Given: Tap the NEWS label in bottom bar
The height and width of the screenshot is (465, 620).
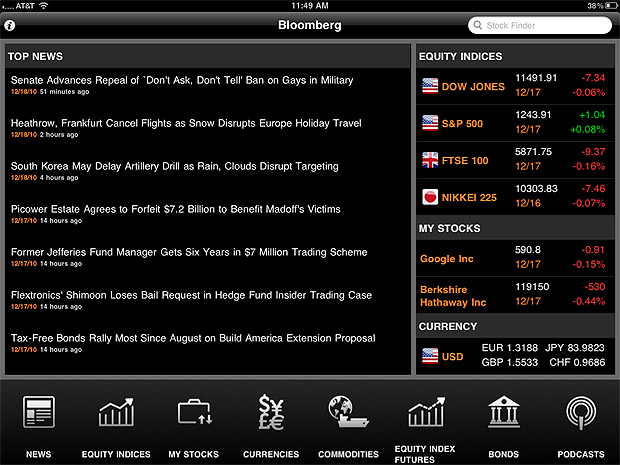Looking at the screenshot, I should (39, 454).
